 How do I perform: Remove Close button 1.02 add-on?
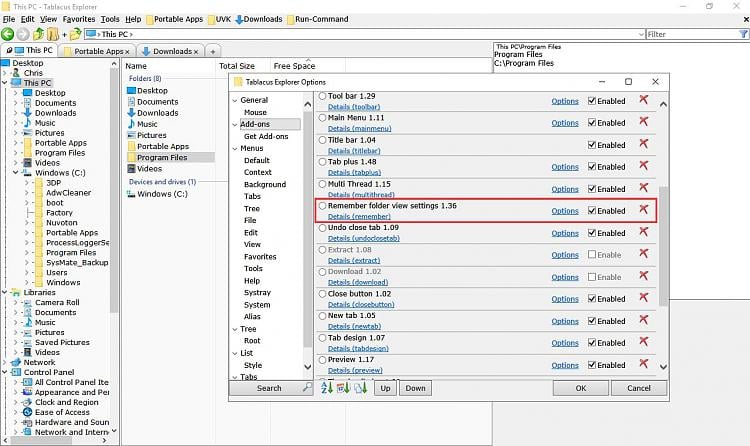point(644,298)
